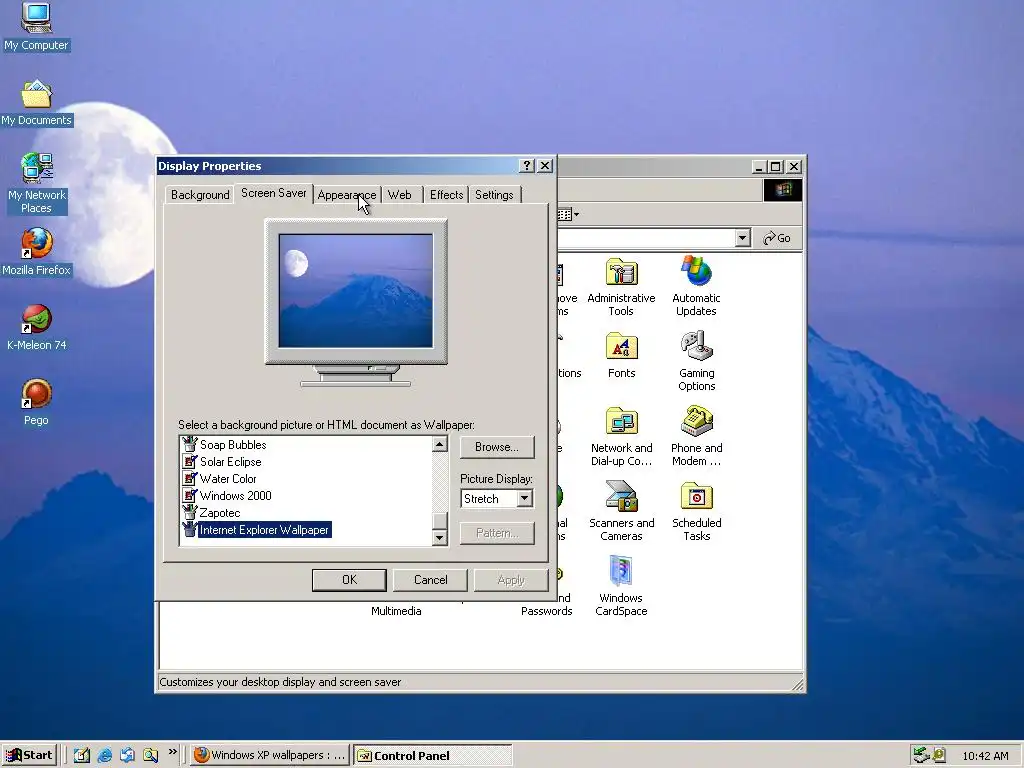The image size is (1024, 768).
Task: Open the Control Panel address bar dropdown
Action: pyautogui.click(x=742, y=238)
